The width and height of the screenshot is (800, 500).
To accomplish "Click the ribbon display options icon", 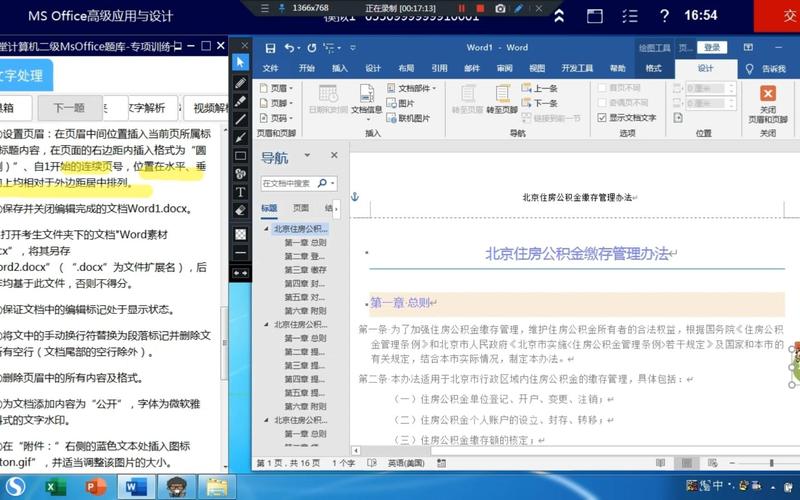I will pos(748,47).
